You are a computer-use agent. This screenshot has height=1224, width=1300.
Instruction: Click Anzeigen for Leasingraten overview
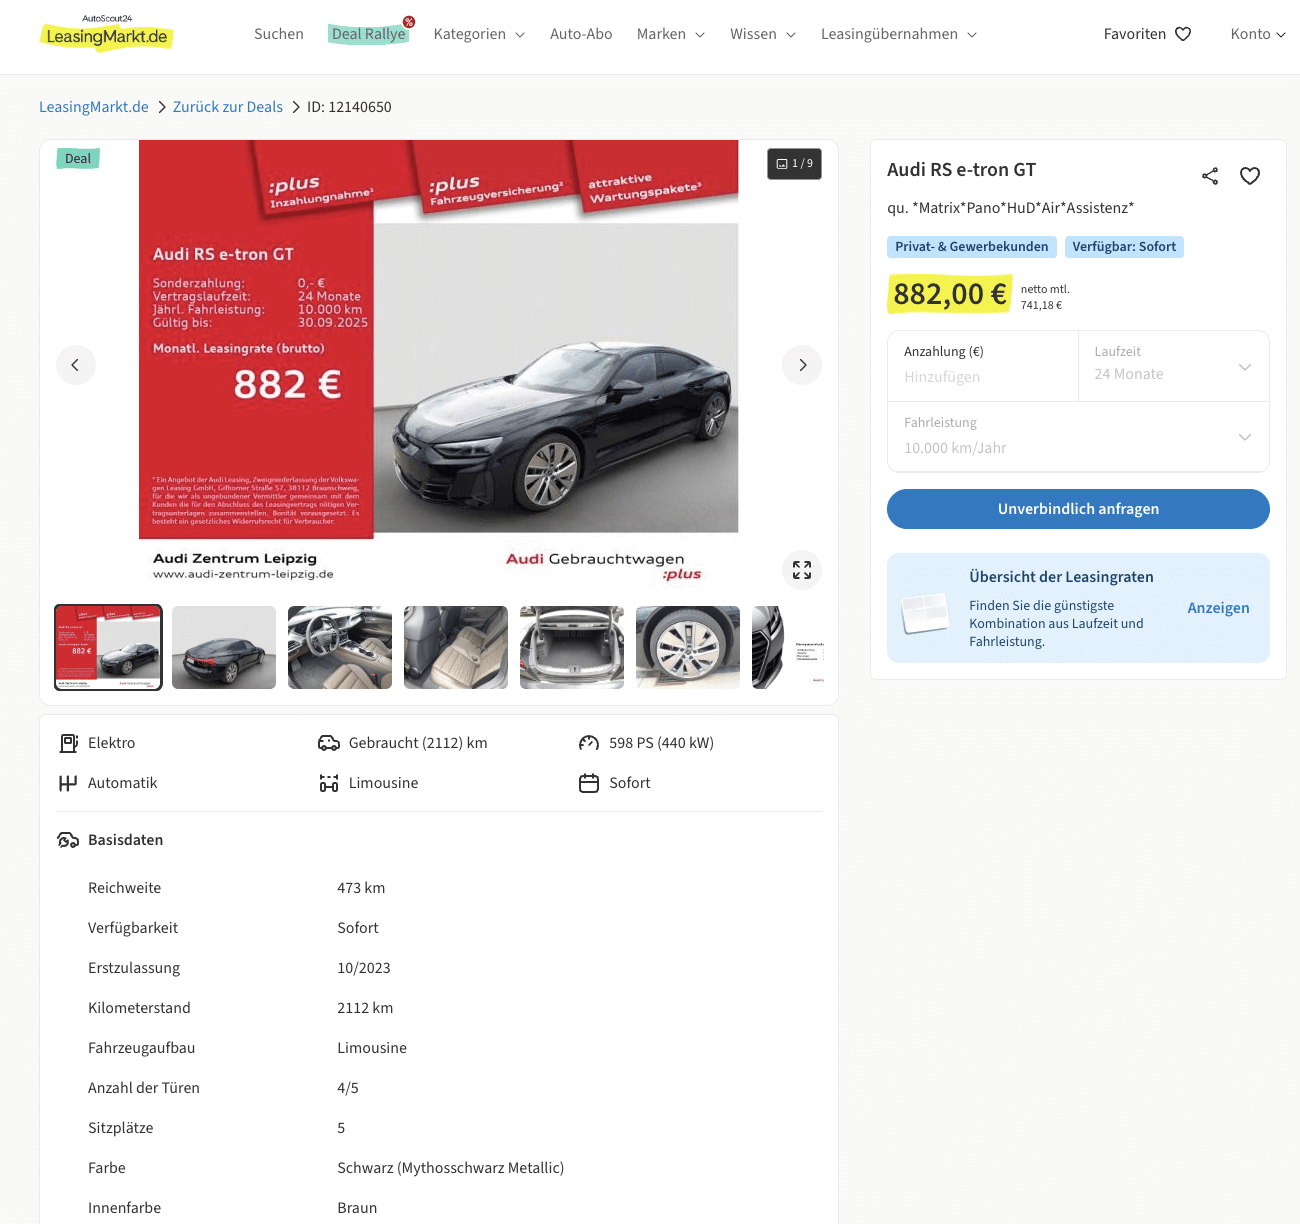point(1218,608)
